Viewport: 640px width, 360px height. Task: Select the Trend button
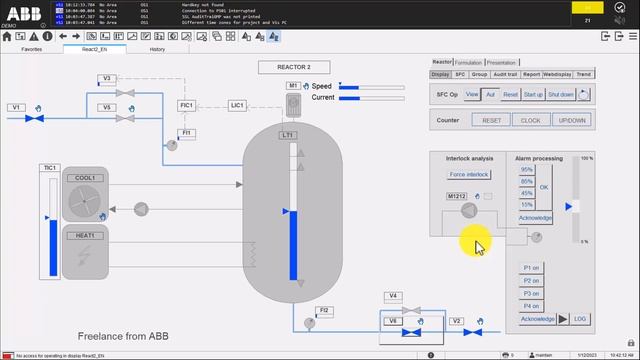pos(584,74)
